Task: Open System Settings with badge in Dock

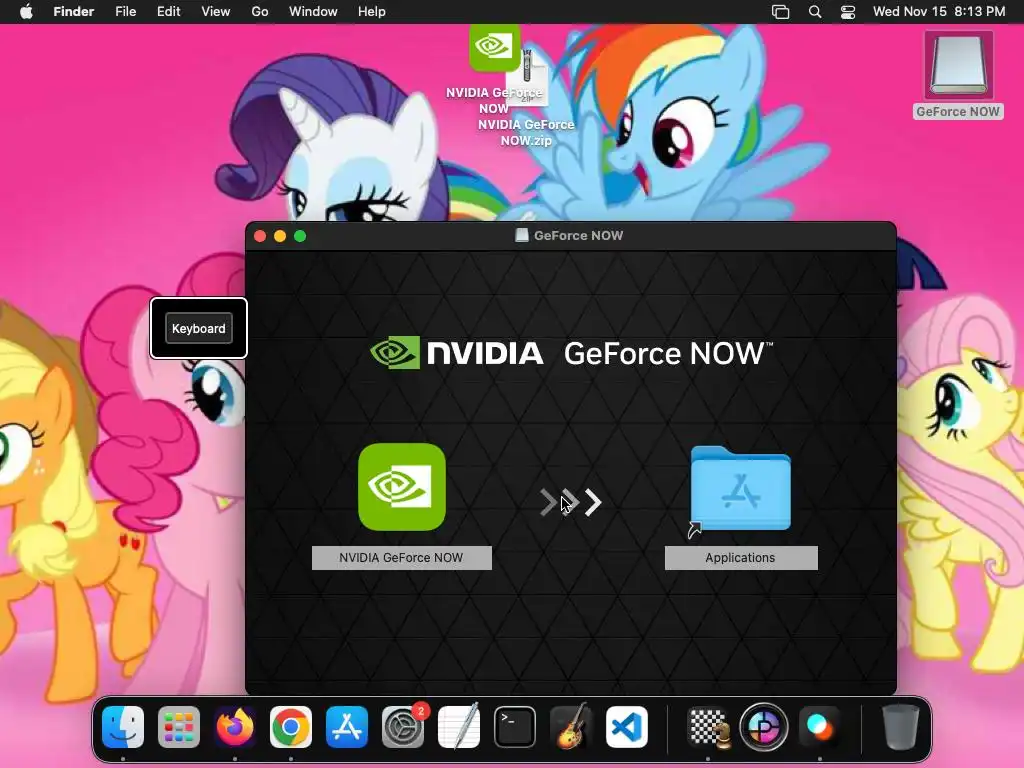Action: point(403,727)
